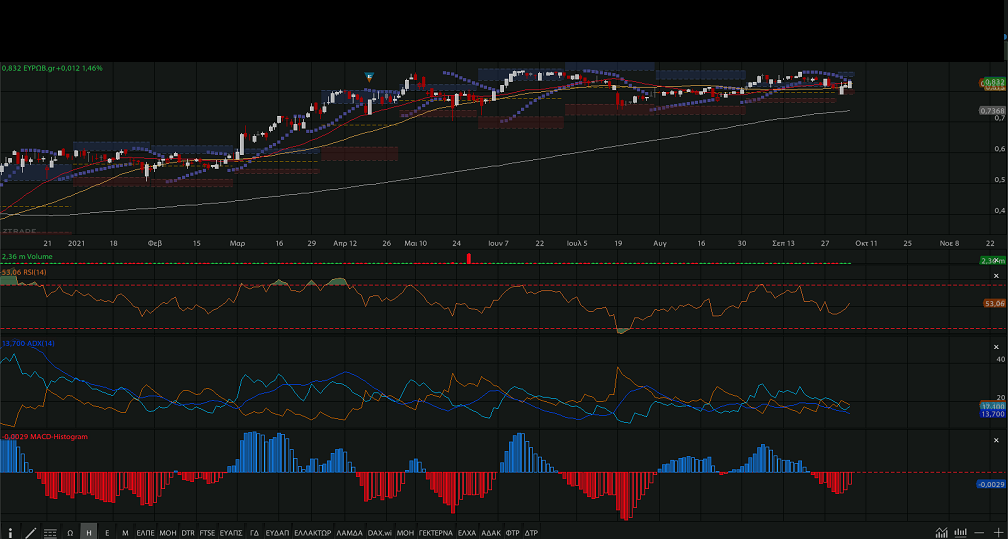Select the Ω timeframe button
The width and height of the screenshot is (1008, 539).
pyautogui.click(x=70, y=533)
